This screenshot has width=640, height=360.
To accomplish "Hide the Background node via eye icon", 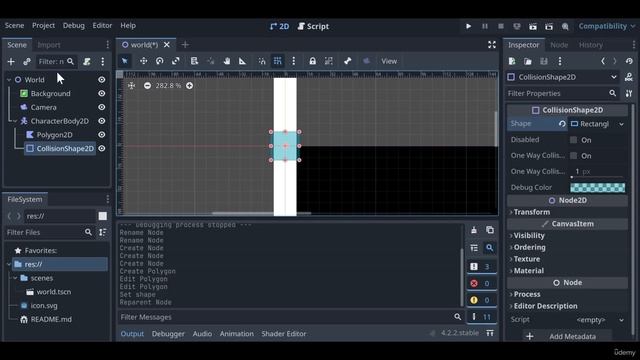I will tap(102, 93).
